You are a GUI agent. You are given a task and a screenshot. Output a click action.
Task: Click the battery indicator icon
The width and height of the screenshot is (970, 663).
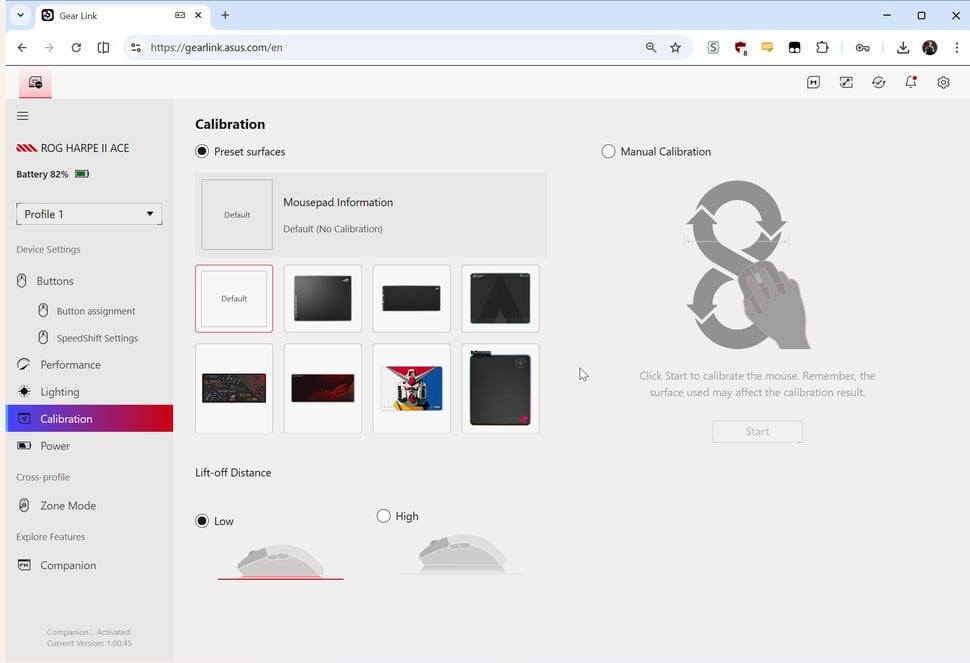[82, 174]
